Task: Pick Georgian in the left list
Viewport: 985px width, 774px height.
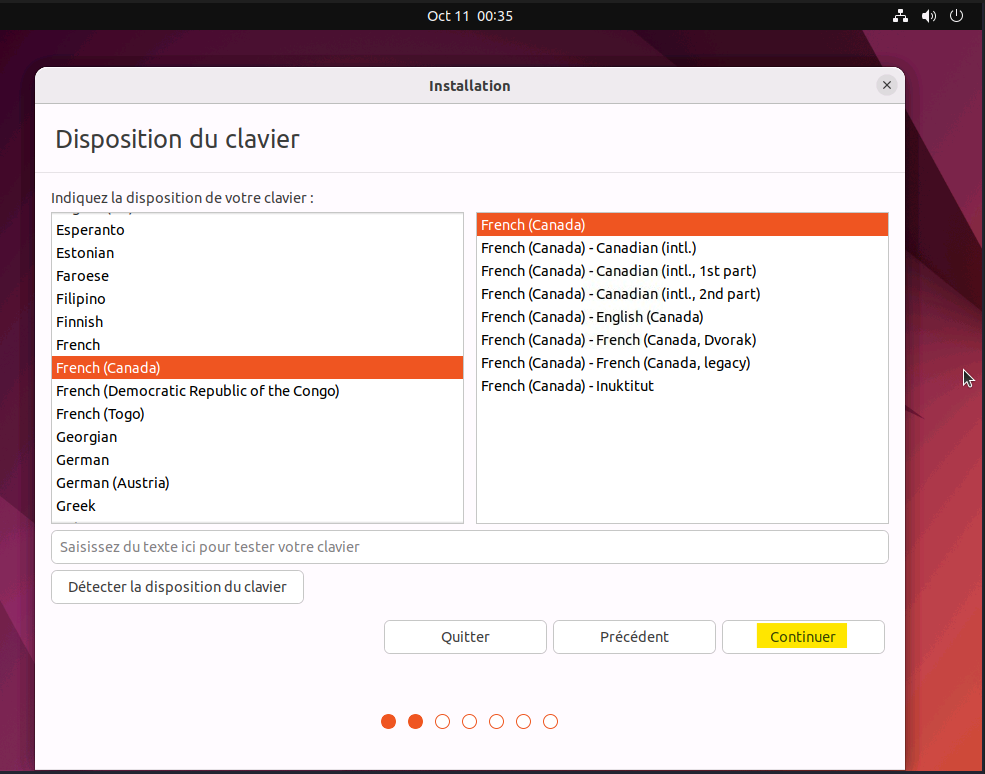Action: 86,437
